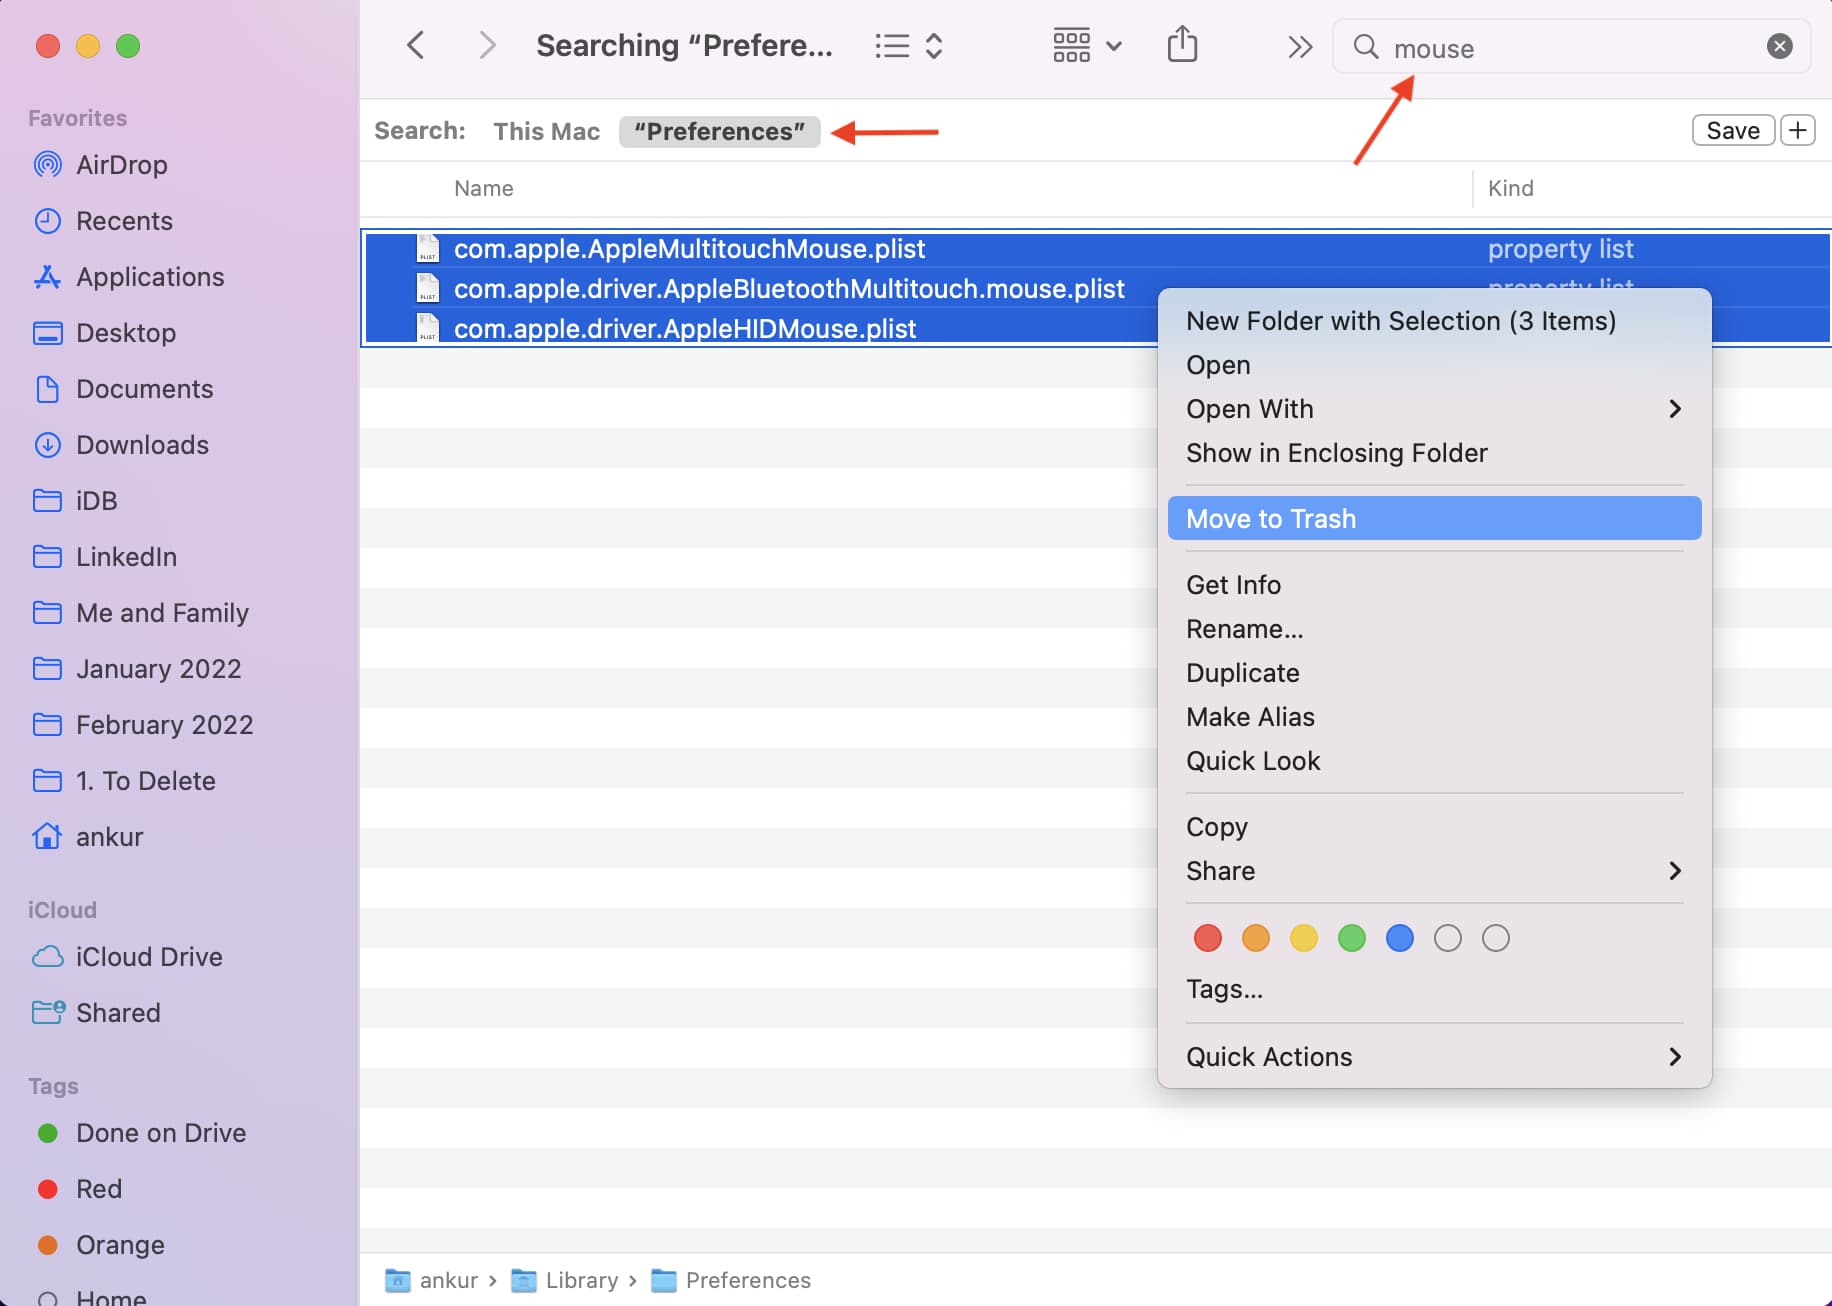Go back with the toolbar back arrow
1832x1306 pixels.
[x=416, y=46]
